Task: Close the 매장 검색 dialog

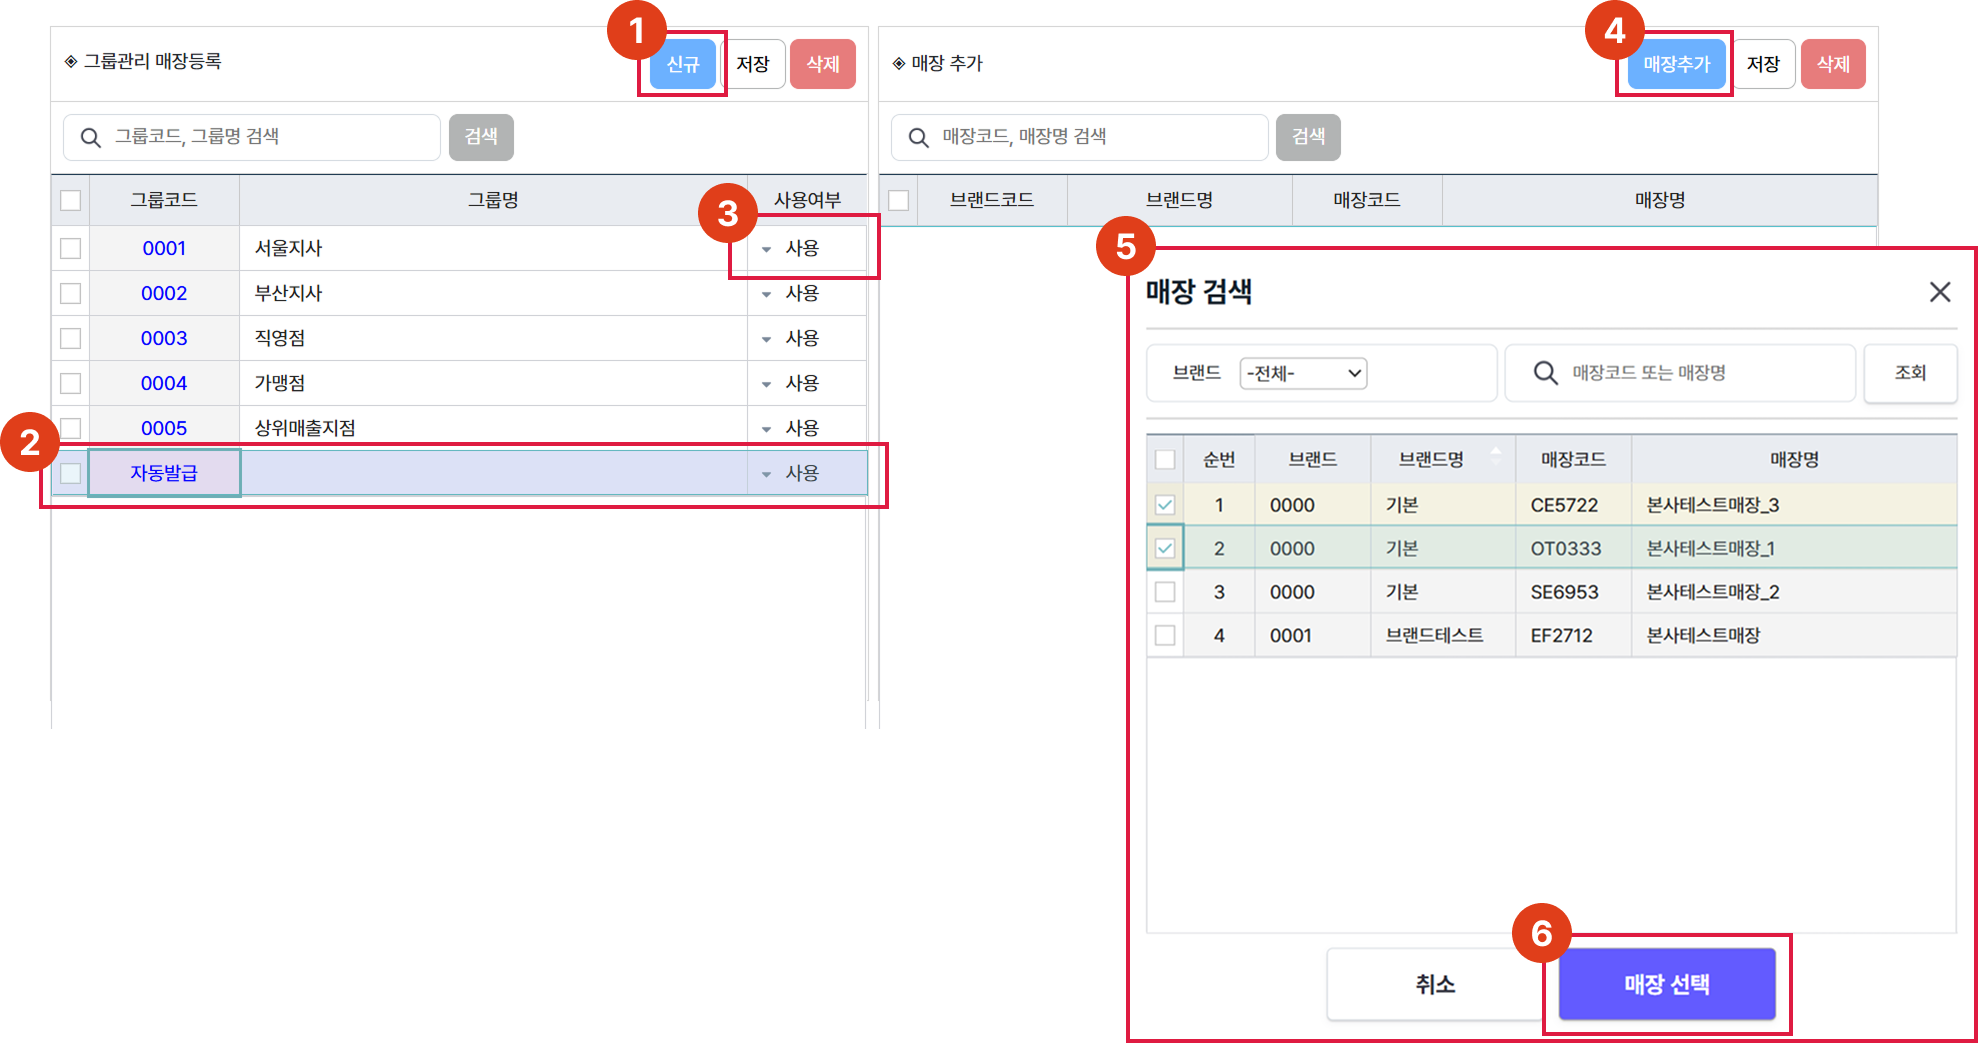Action: click(1939, 292)
